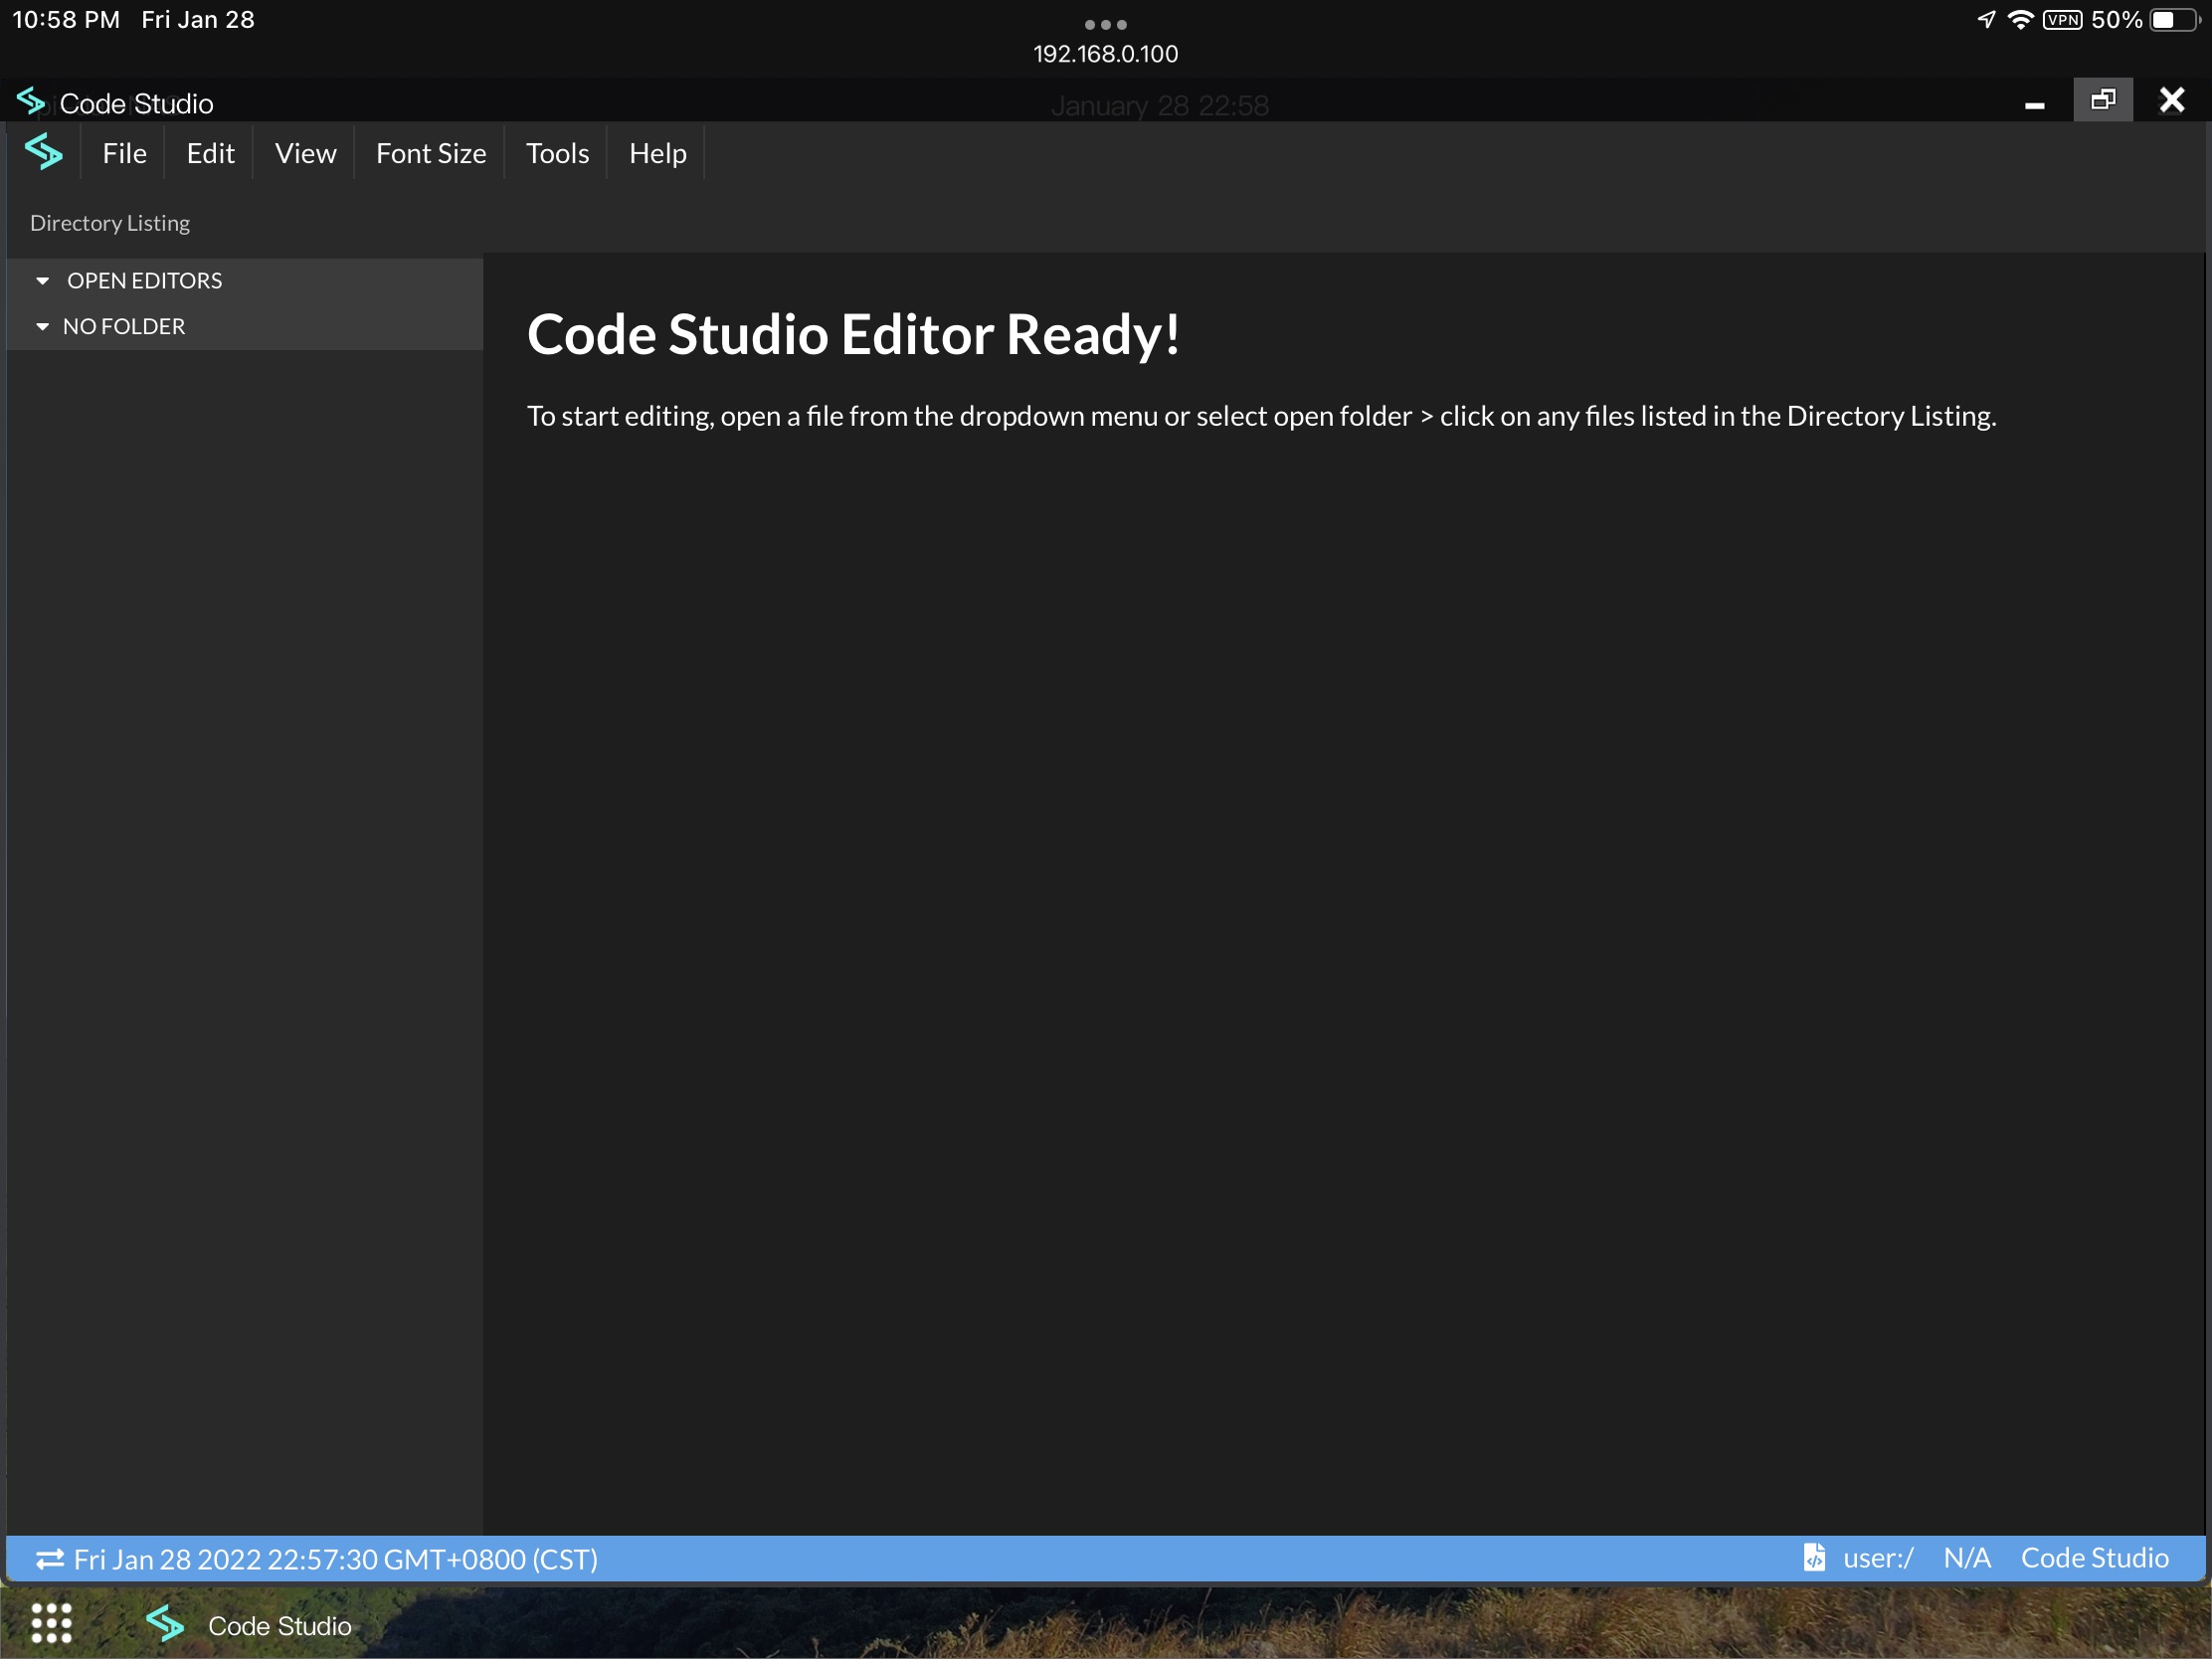
Task: Open the Edit menu
Action: tap(210, 153)
